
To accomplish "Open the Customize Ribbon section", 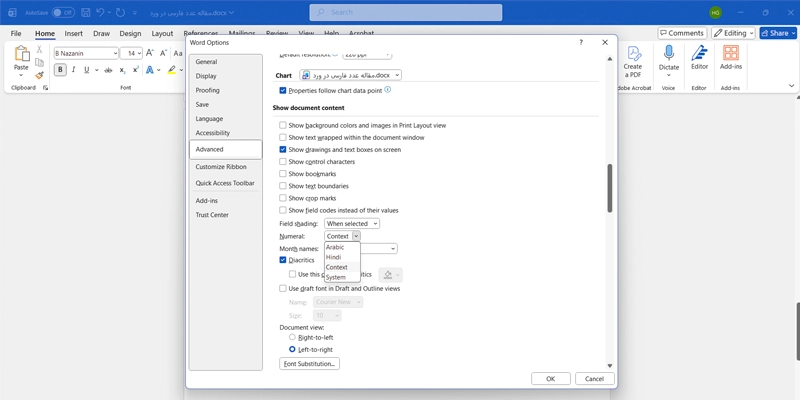I will pyautogui.click(x=221, y=167).
